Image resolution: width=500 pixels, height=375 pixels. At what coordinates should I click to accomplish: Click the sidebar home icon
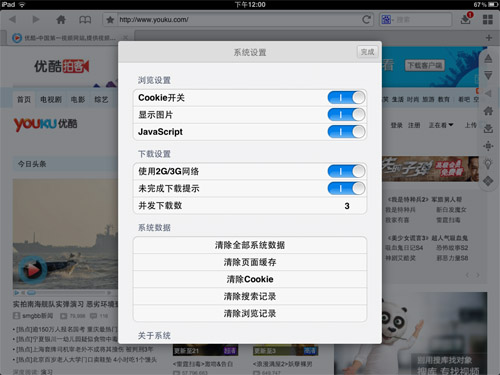488,111
